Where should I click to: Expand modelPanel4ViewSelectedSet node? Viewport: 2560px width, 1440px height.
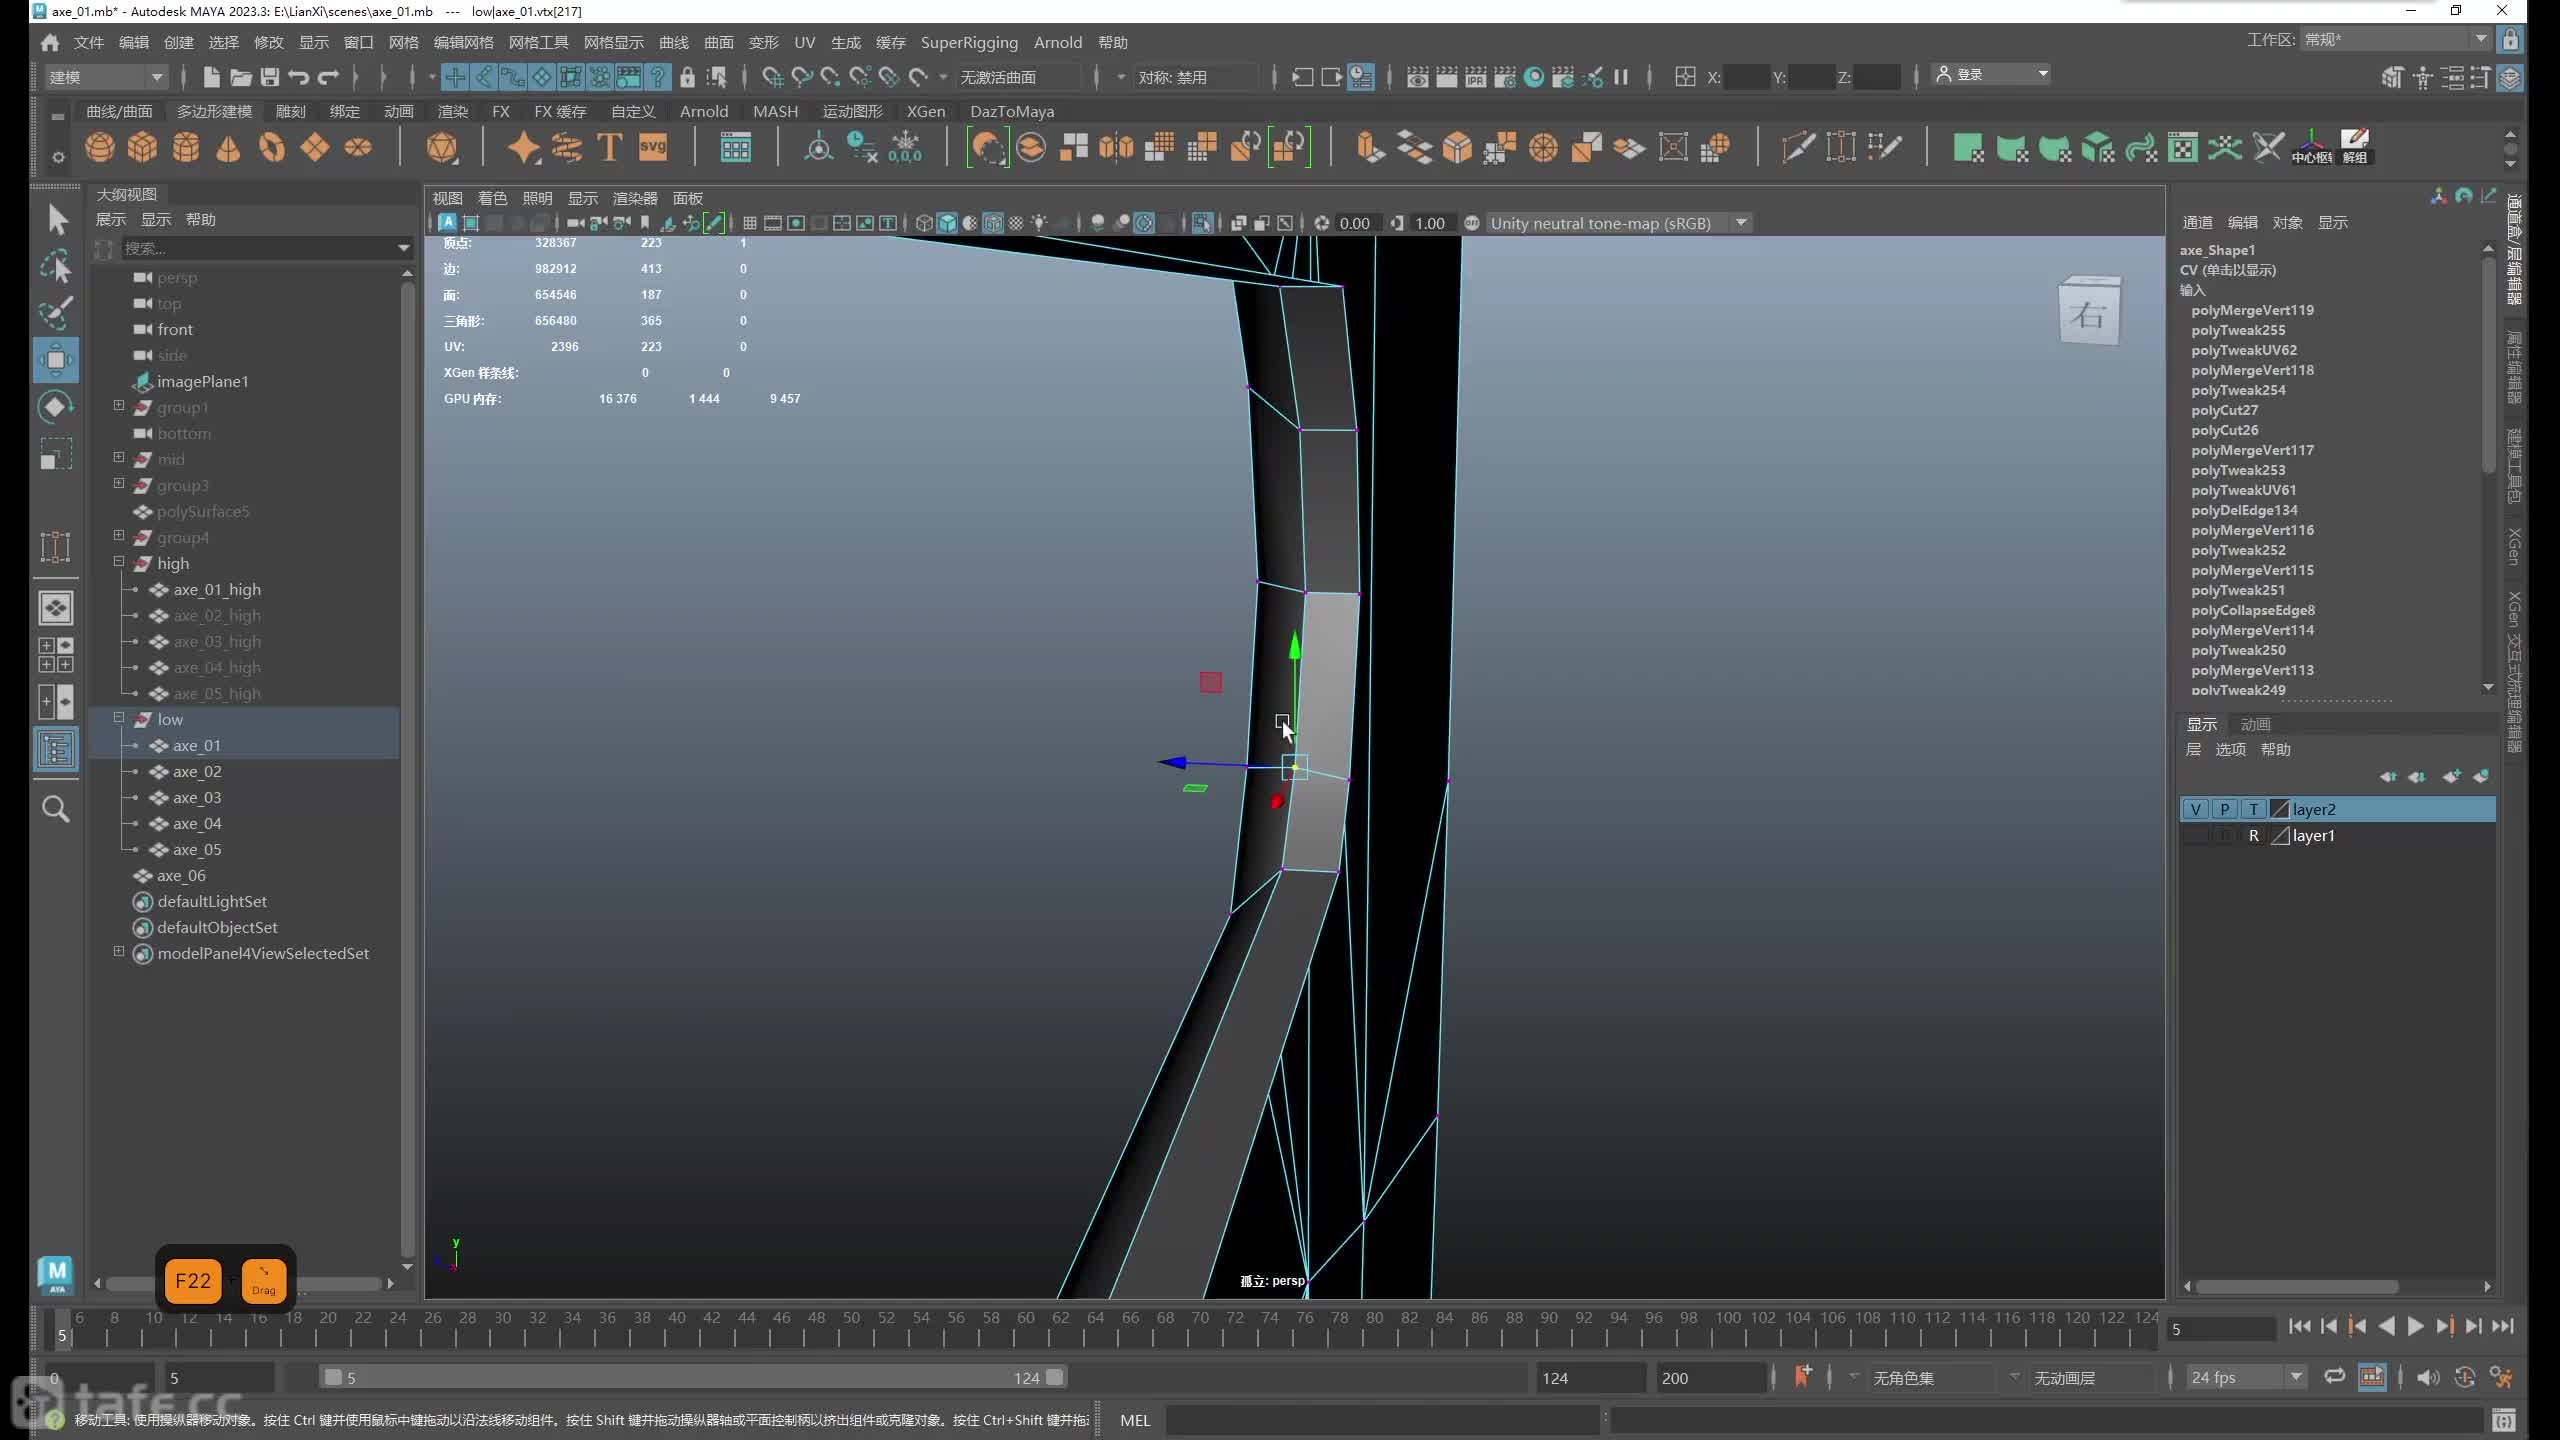(x=119, y=951)
